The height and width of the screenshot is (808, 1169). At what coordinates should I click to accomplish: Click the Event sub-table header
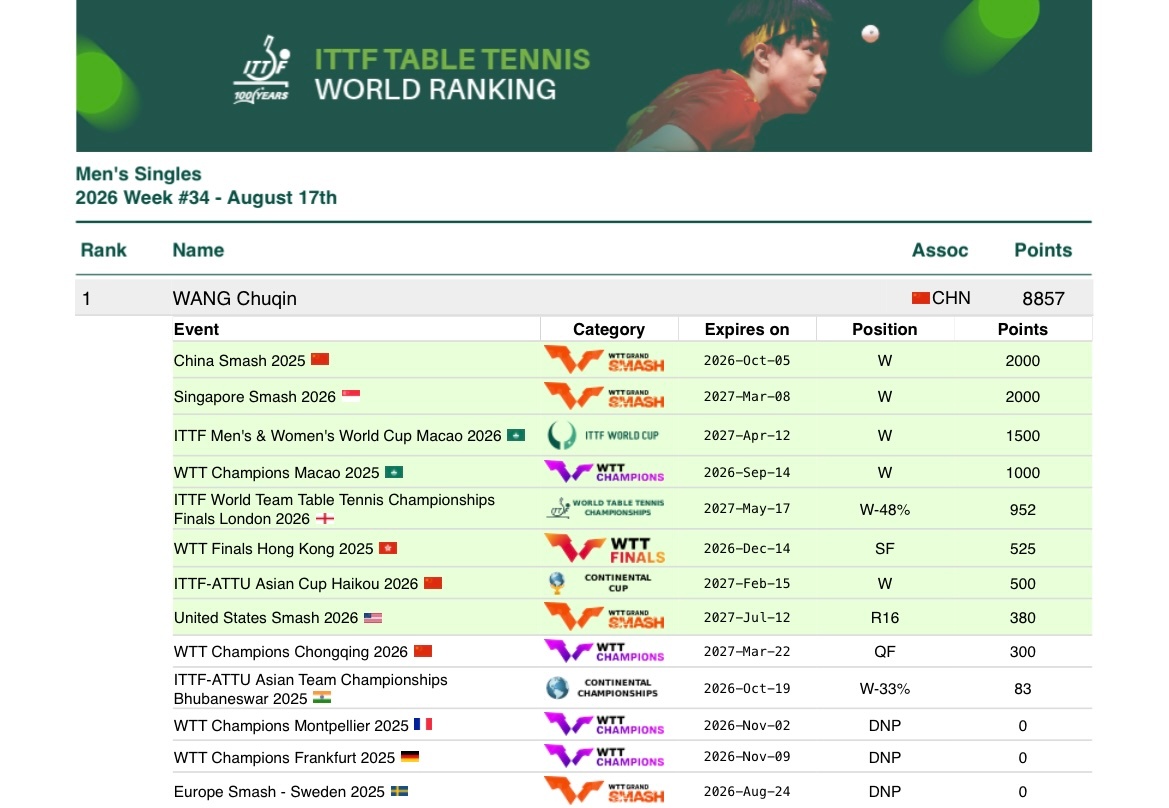click(x=196, y=329)
